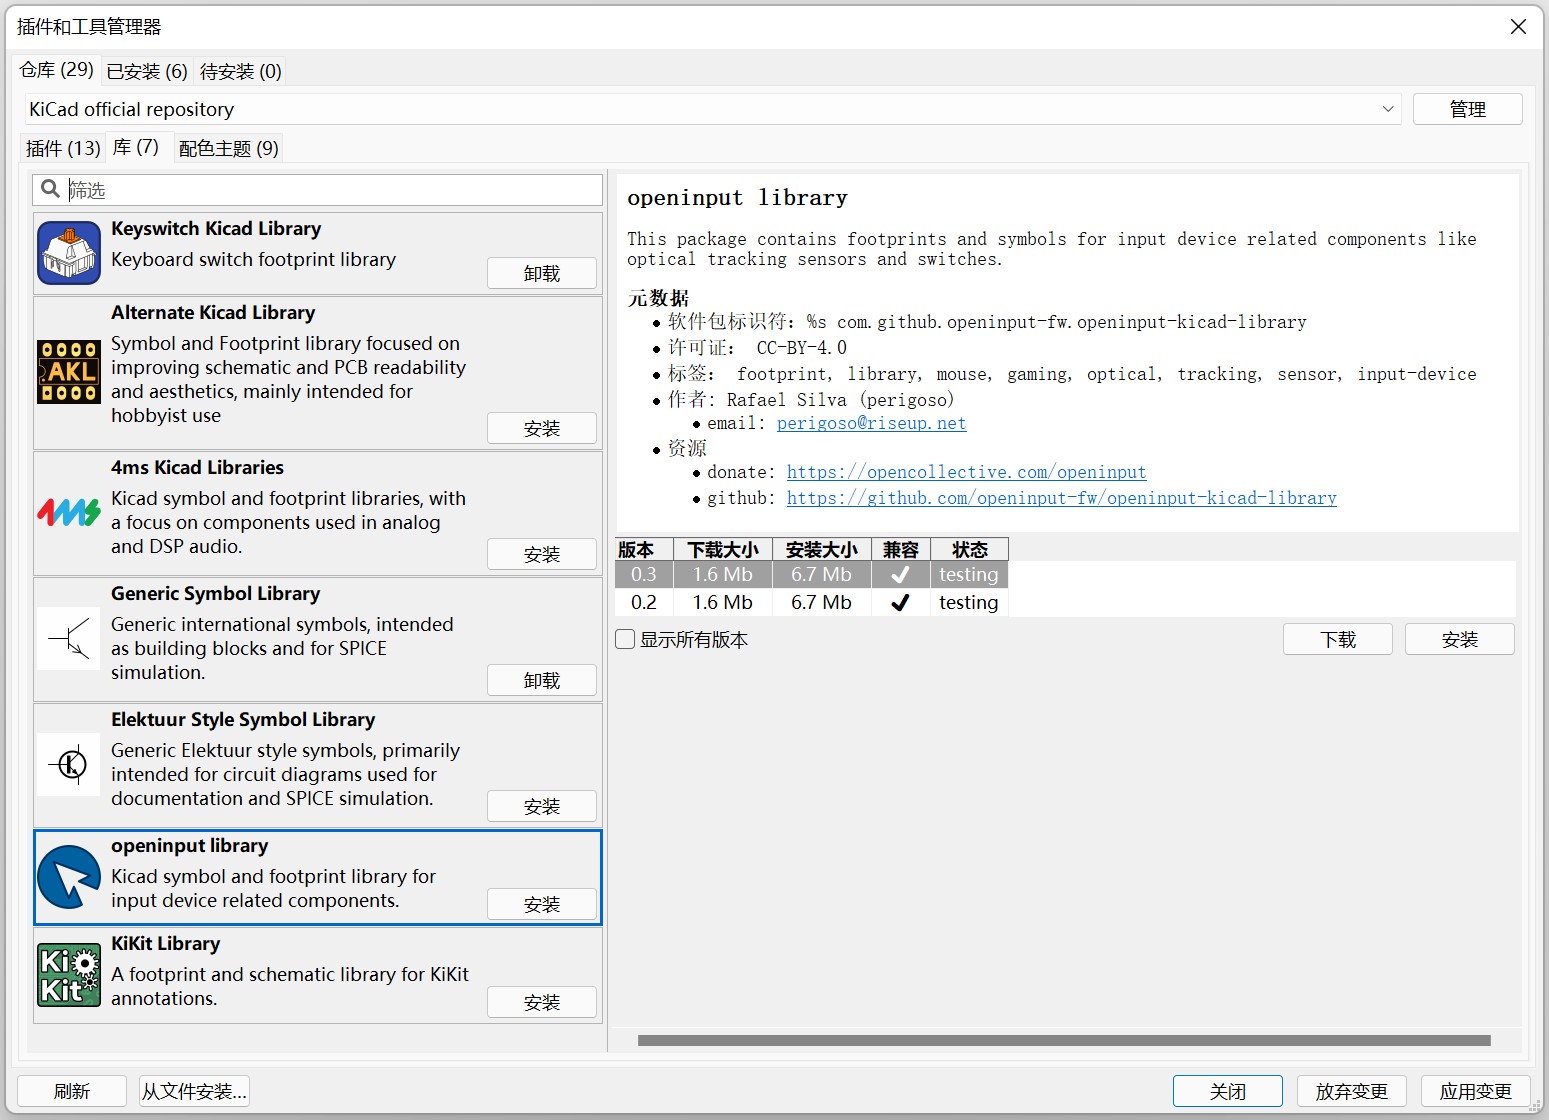The image size is (1549, 1120).
Task: Select the Elektuur Style Symbol Library title
Action: tap(243, 719)
